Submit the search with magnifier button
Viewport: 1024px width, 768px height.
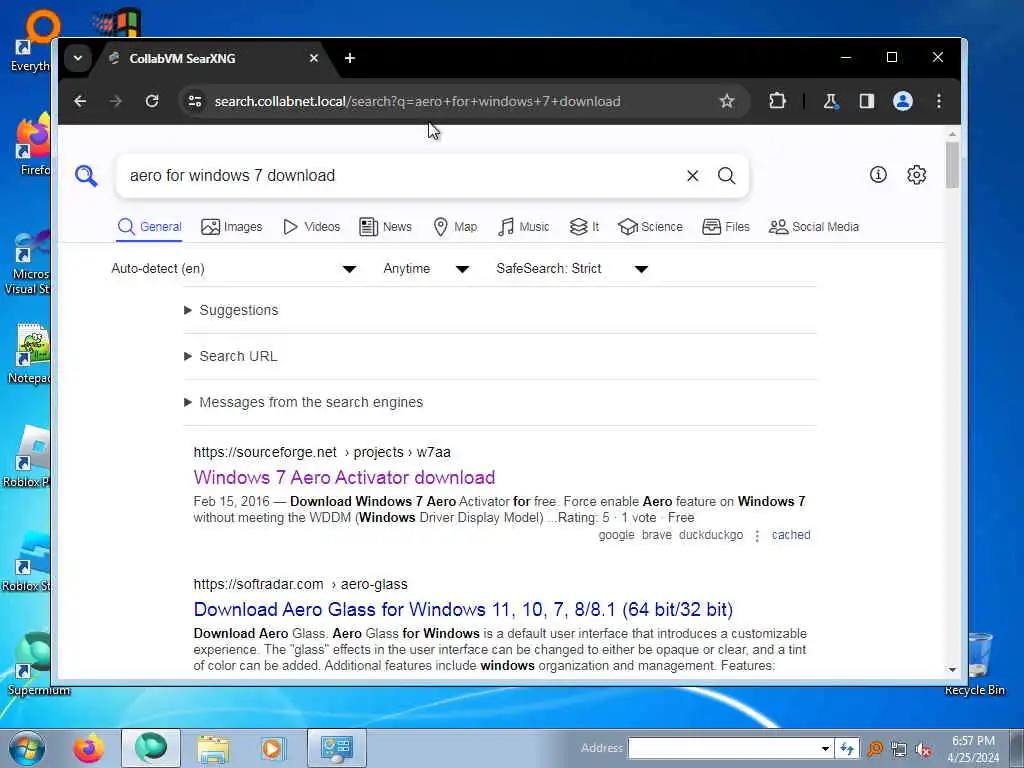[726, 176]
